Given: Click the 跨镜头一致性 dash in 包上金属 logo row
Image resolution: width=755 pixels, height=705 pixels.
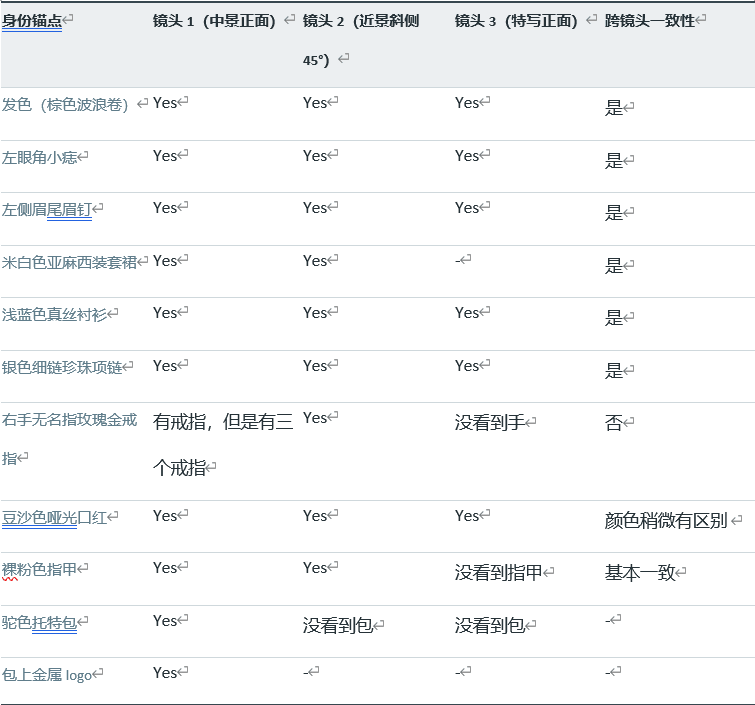Looking at the screenshot, I should 608,672.
